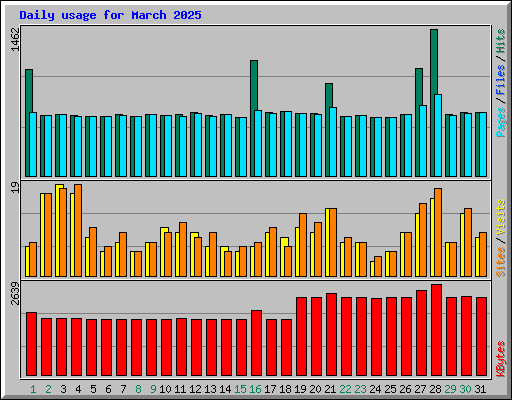Click the 2639 KBytes axis value

(x=15, y=293)
